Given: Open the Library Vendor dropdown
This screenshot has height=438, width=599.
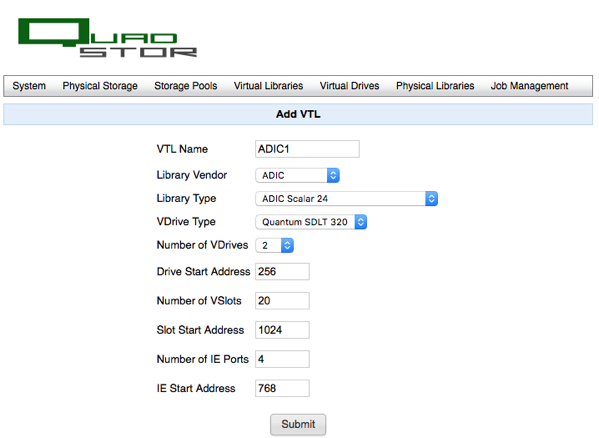Looking at the screenshot, I should (297, 175).
